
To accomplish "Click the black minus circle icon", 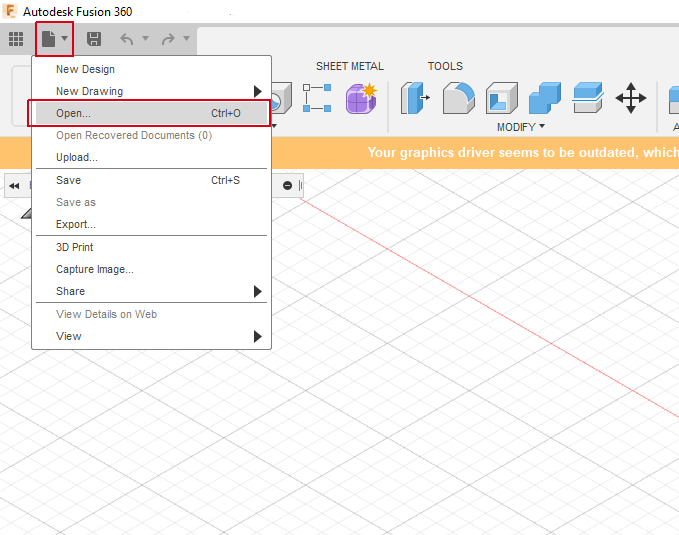I will click(287, 186).
